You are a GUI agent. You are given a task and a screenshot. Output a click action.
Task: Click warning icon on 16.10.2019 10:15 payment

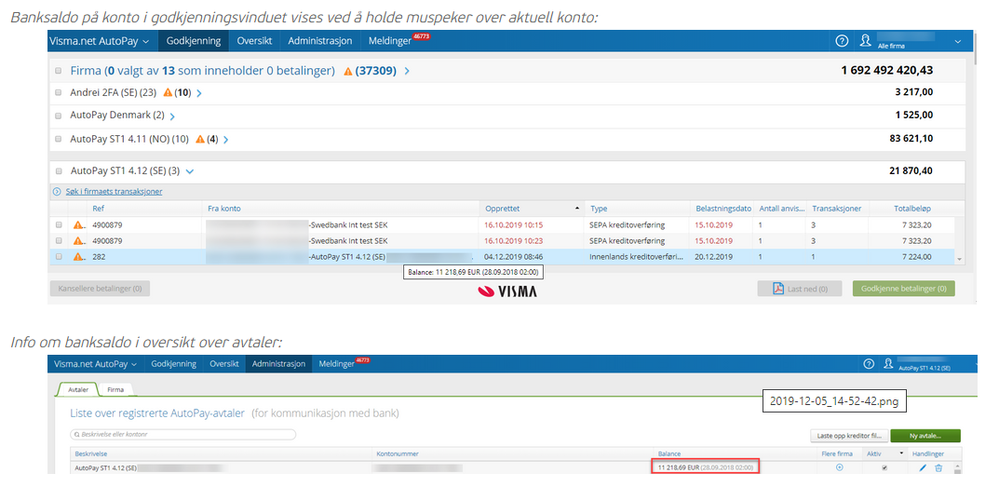tap(78, 225)
